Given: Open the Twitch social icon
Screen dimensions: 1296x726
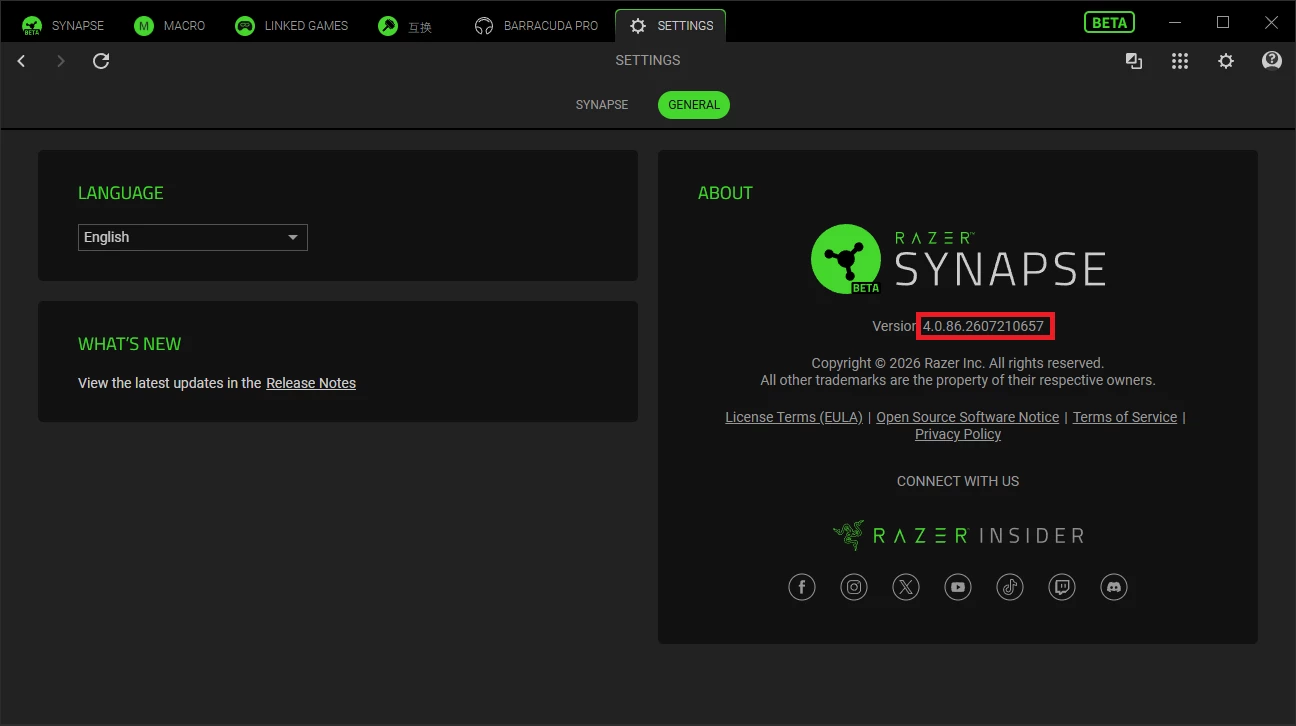Looking at the screenshot, I should [x=1062, y=587].
